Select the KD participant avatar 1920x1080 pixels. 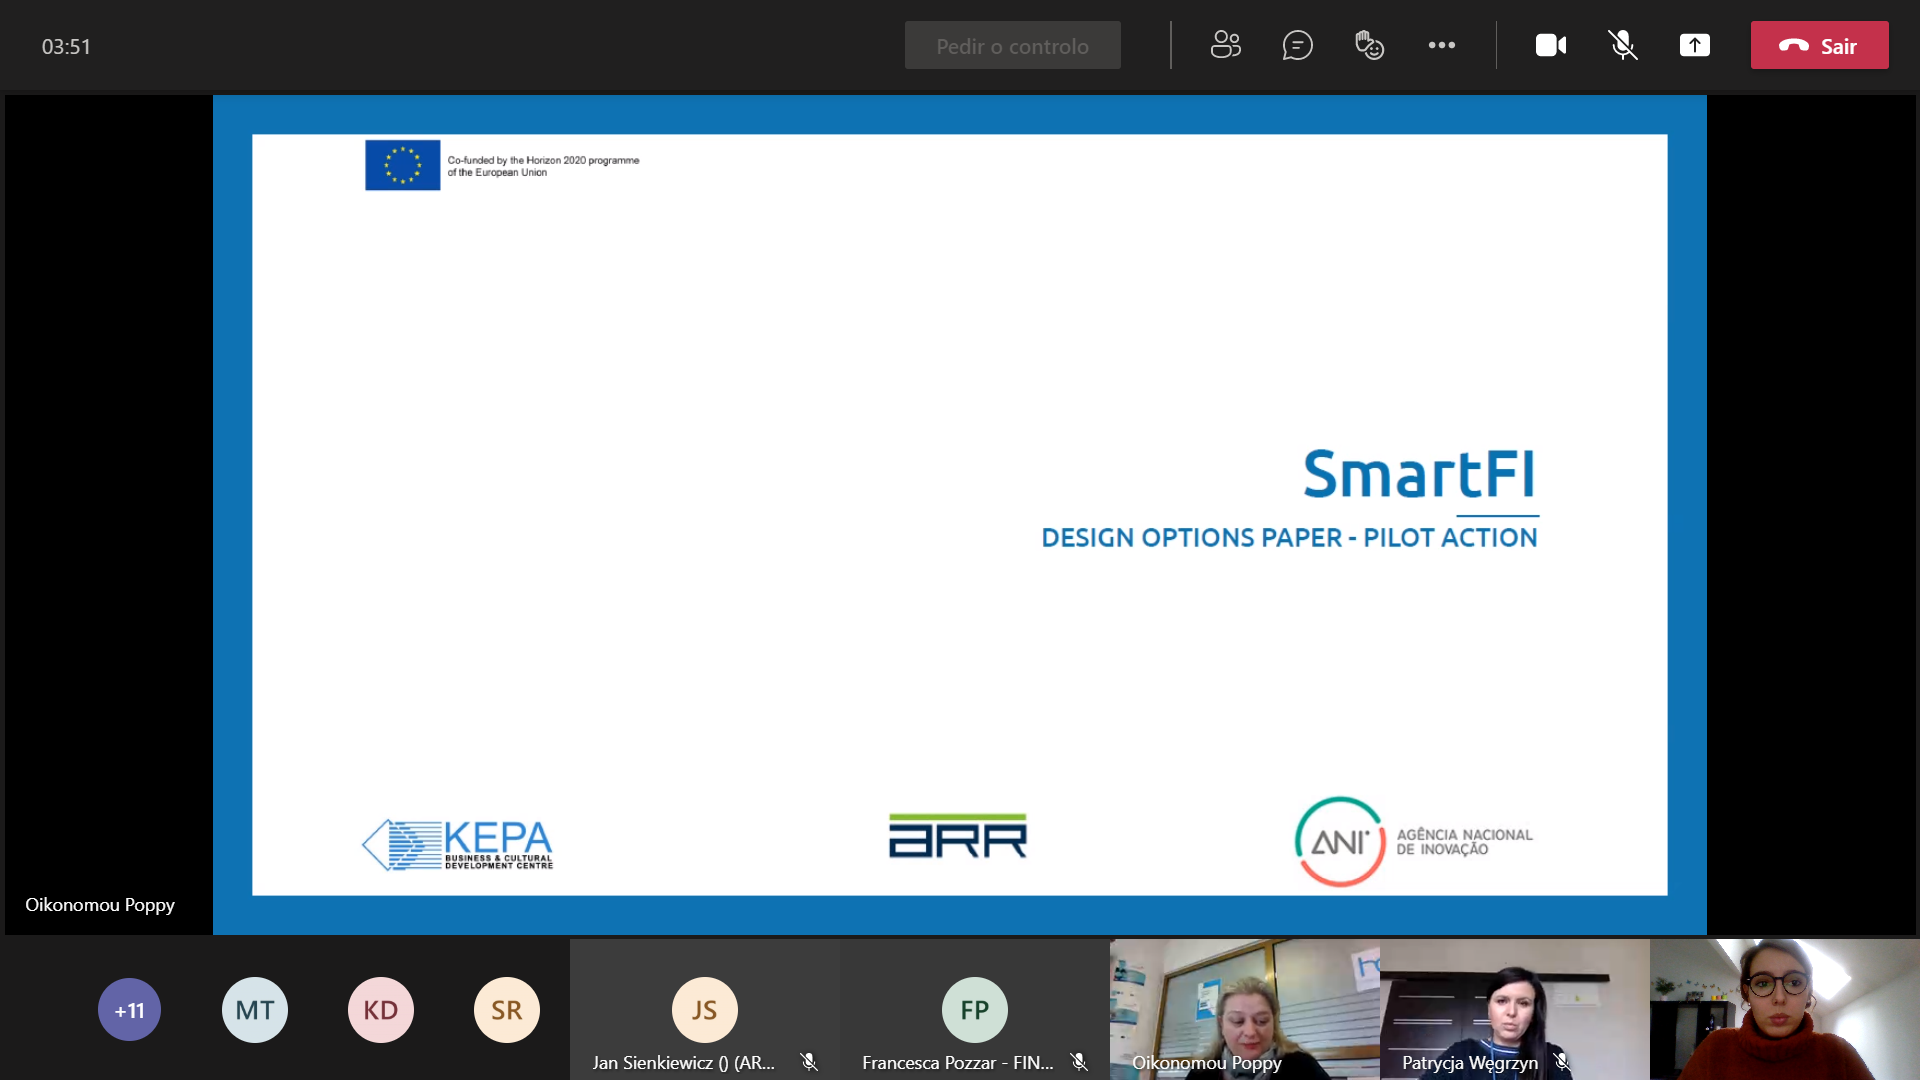click(x=381, y=1010)
